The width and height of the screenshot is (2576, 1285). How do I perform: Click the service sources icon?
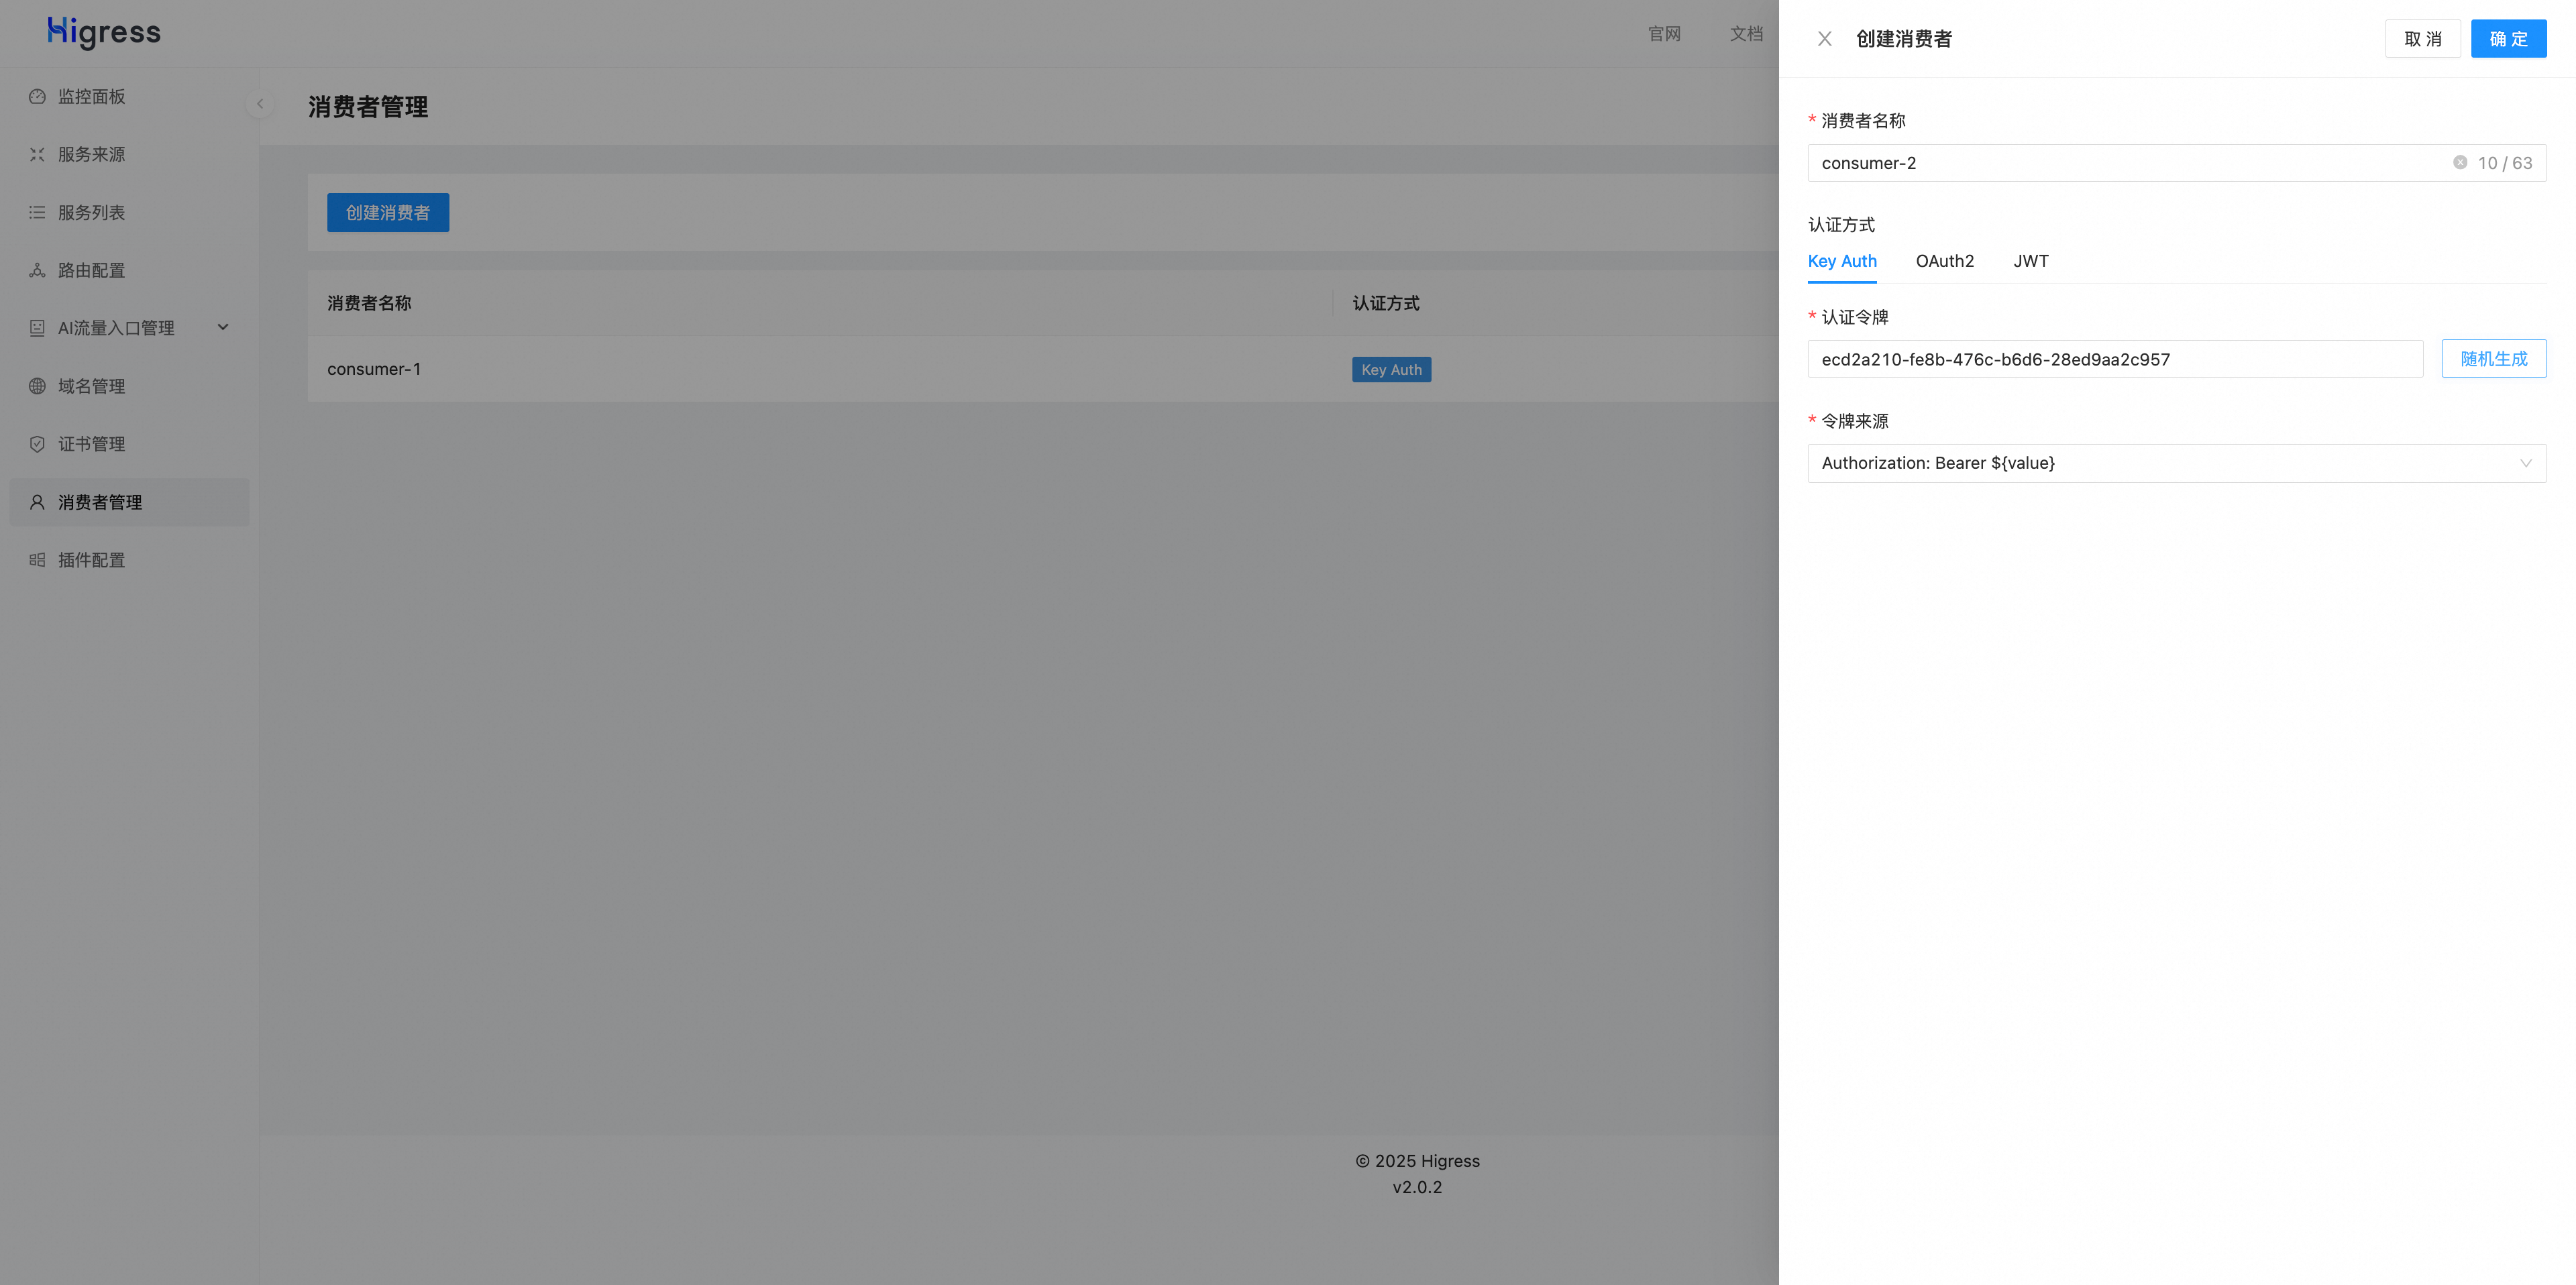coord(37,155)
